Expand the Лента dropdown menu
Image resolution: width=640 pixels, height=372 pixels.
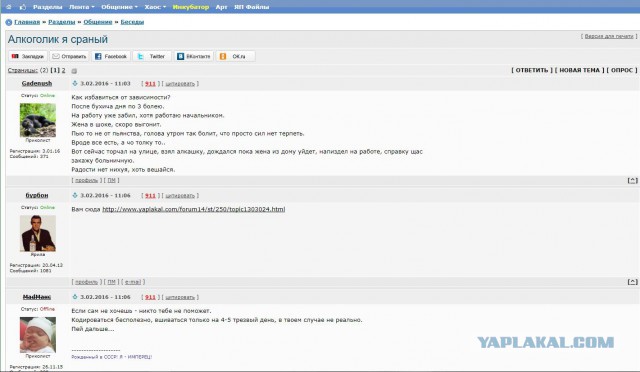point(81,7)
